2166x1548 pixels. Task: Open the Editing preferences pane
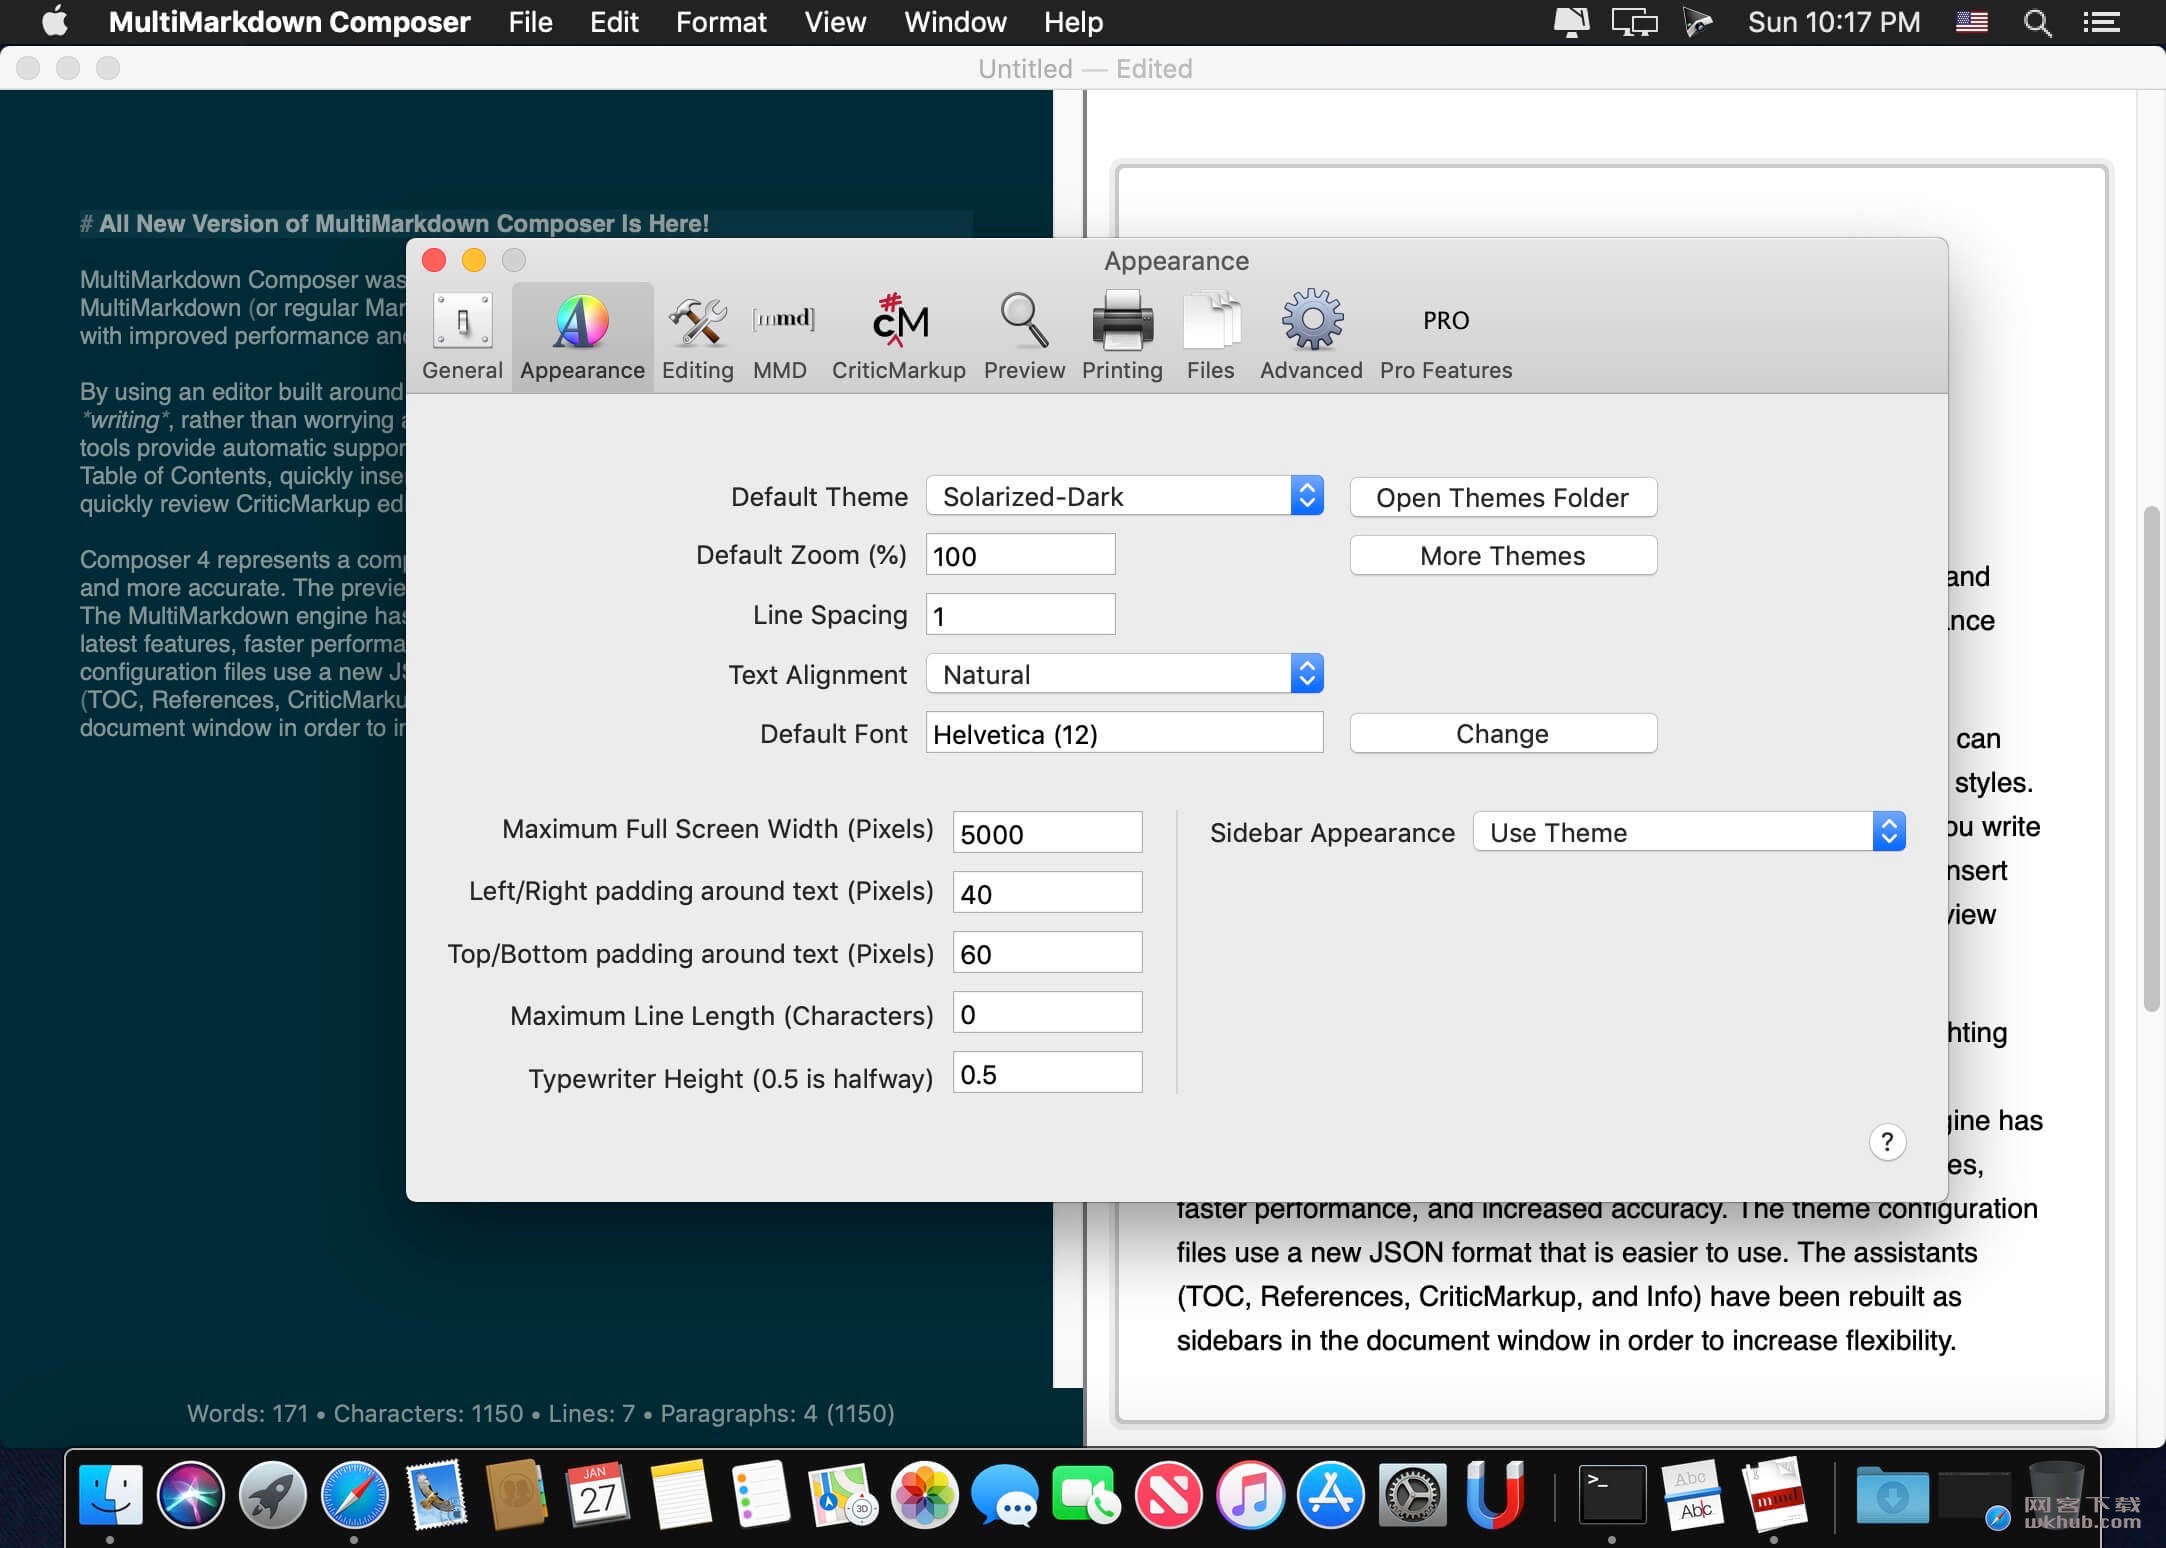tap(697, 337)
